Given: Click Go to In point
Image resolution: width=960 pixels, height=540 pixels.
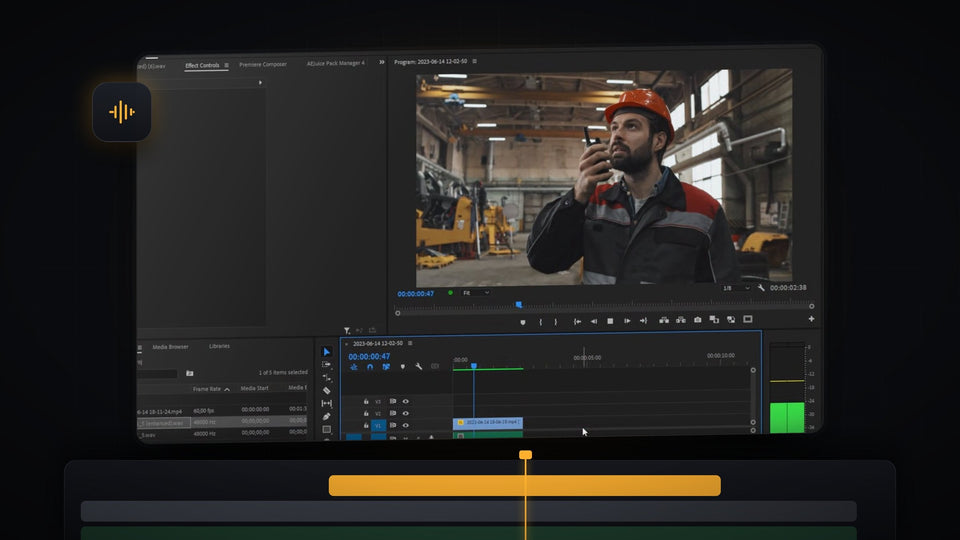Looking at the screenshot, I should coord(577,321).
